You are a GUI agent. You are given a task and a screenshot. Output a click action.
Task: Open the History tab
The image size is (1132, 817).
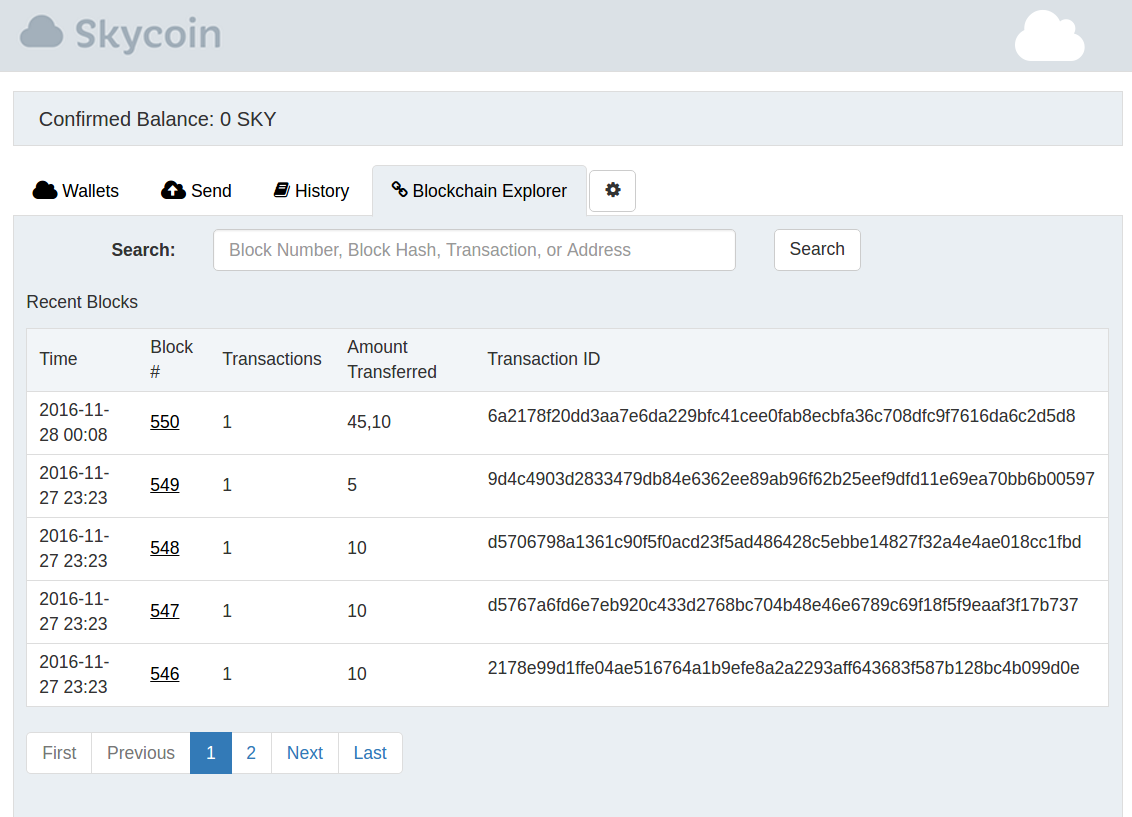pos(311,191)
